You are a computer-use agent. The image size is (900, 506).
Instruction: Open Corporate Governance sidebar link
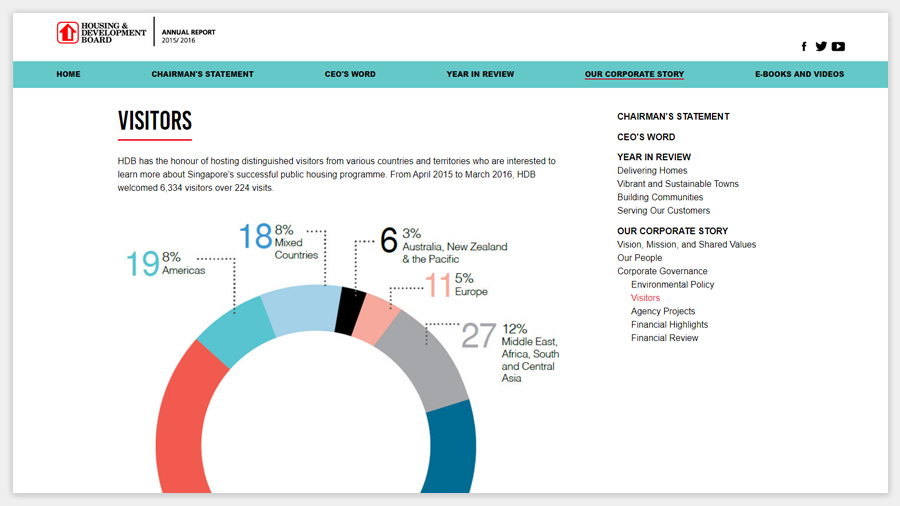tap(662, 271)
